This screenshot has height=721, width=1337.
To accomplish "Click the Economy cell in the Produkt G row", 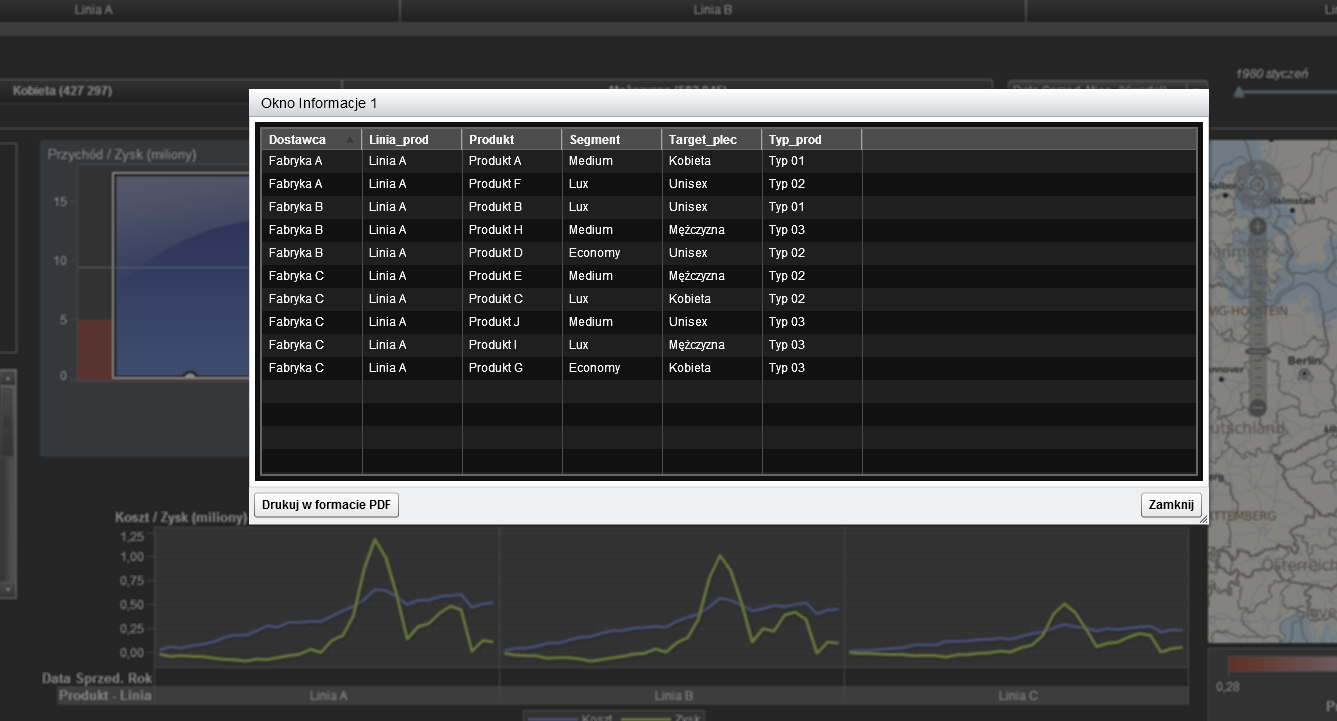I will (x=611, y=368).
